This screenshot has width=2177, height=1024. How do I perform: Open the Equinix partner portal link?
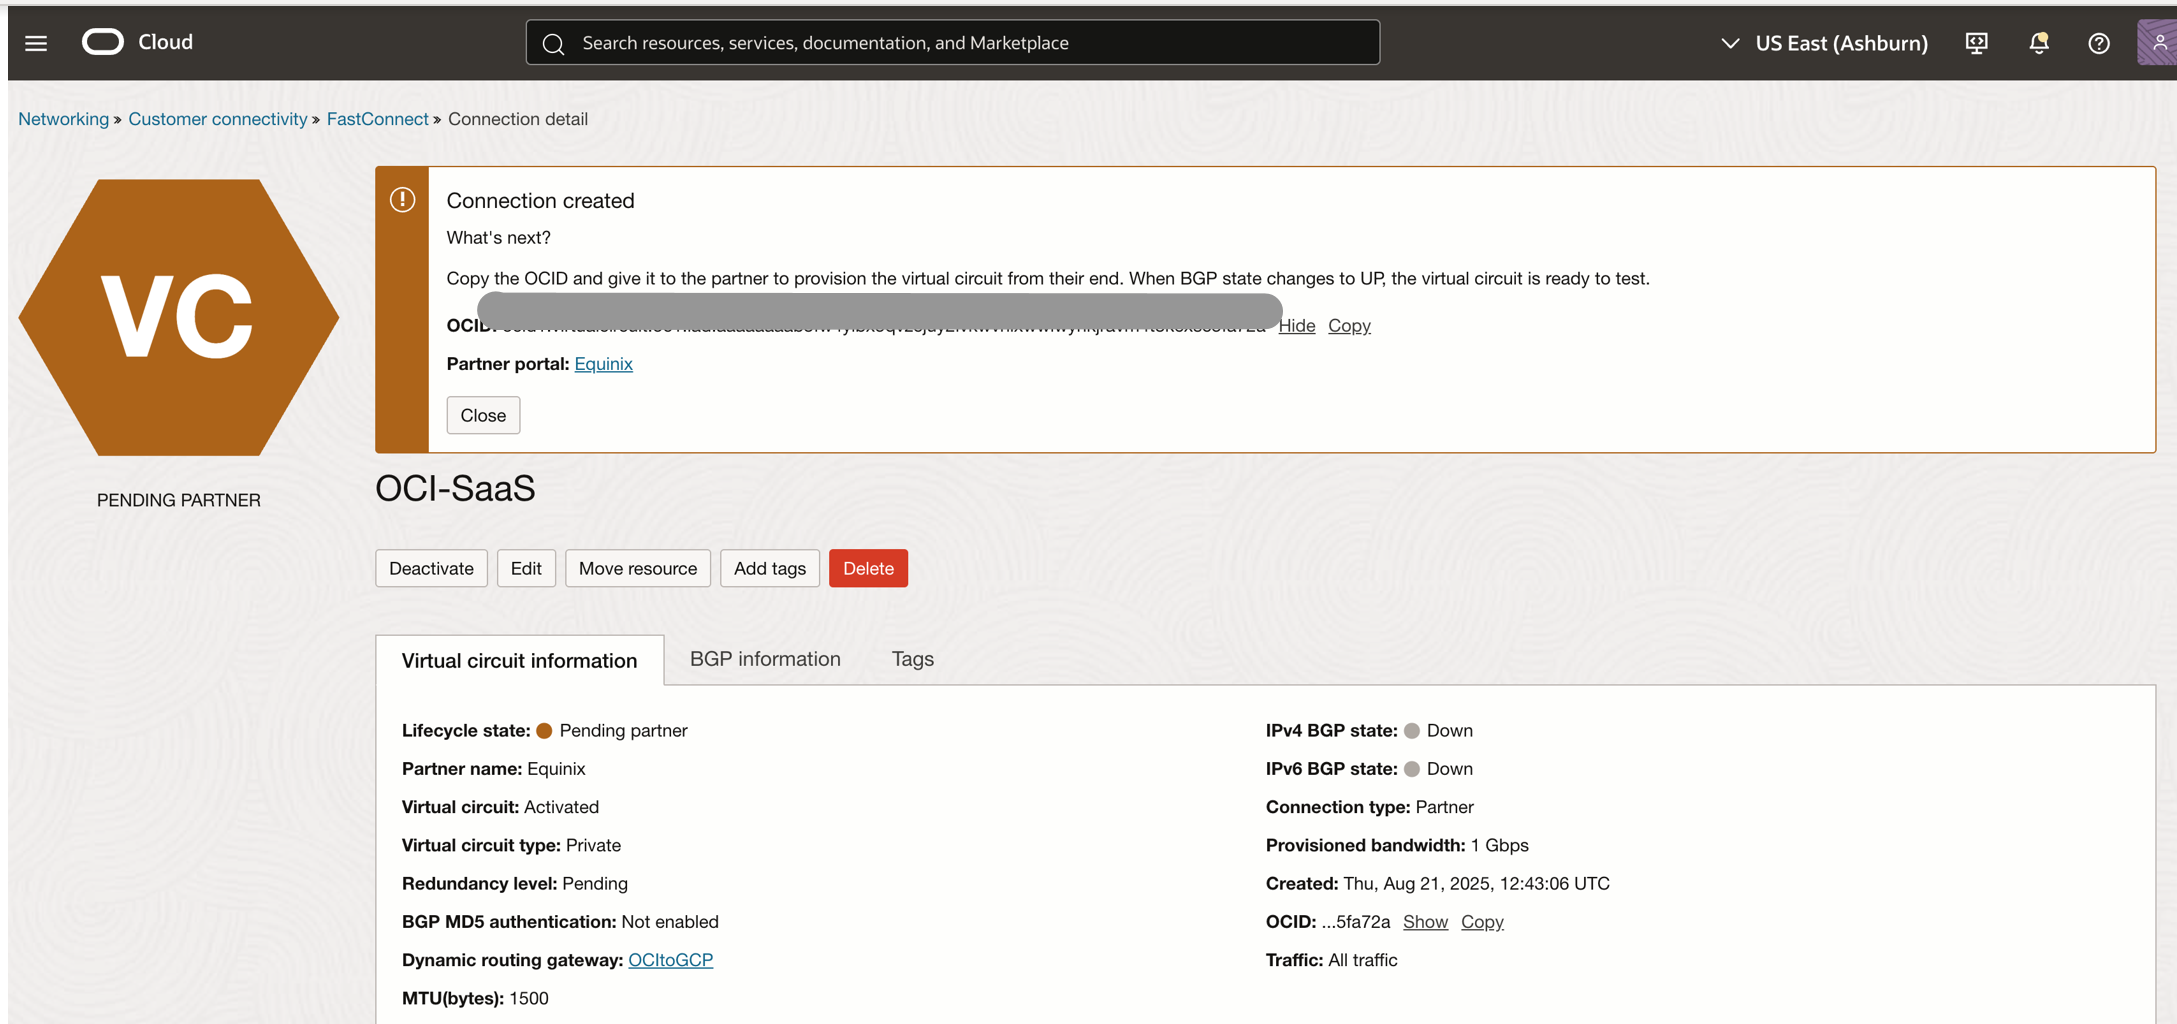coord(603,363)
